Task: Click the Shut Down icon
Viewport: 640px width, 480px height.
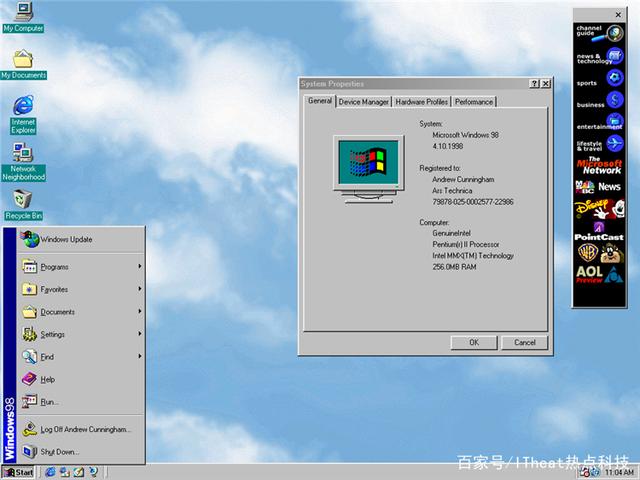Action: (29, 451)
